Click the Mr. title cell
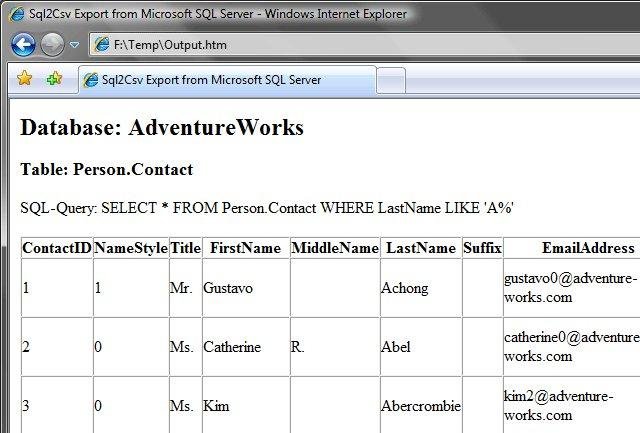Image resolution: width=640 pixels, height=433 pixels. point(186,288)
